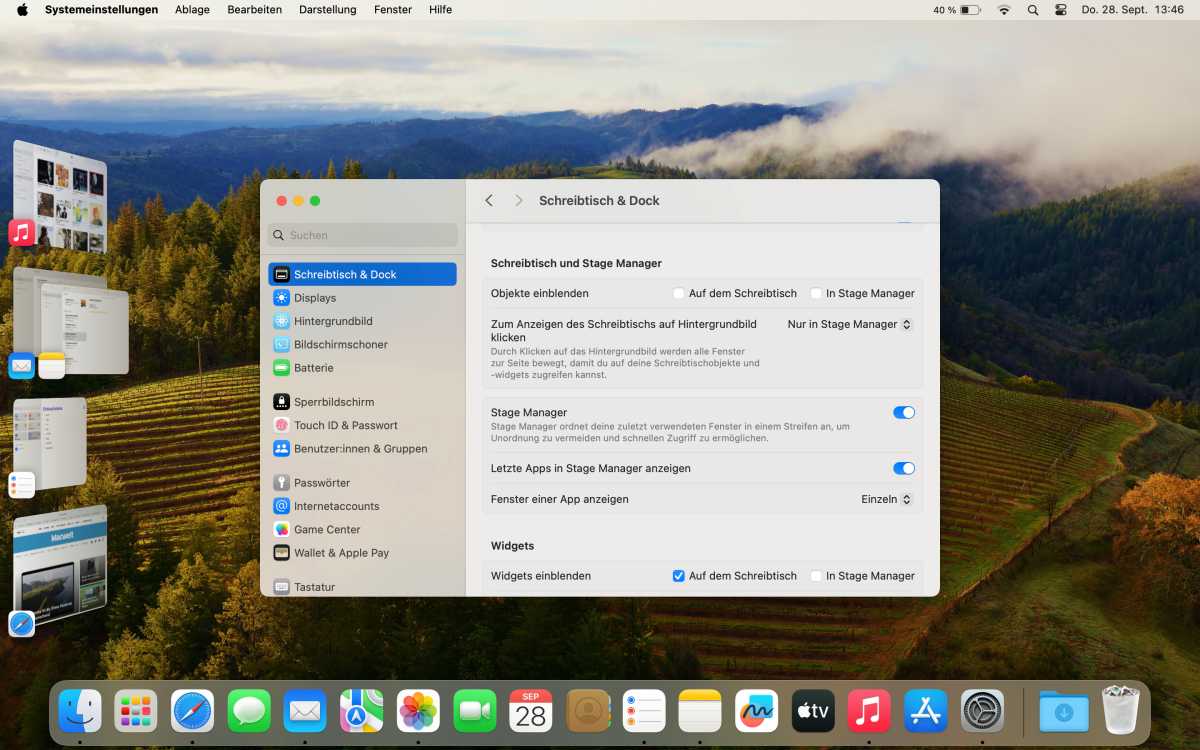This screenshot has height=750, width=1200.
Task: Uncheck Widgets einblenden Auf dem Schreibtisch
Action: pyautogui.click(x=679, y=576)
